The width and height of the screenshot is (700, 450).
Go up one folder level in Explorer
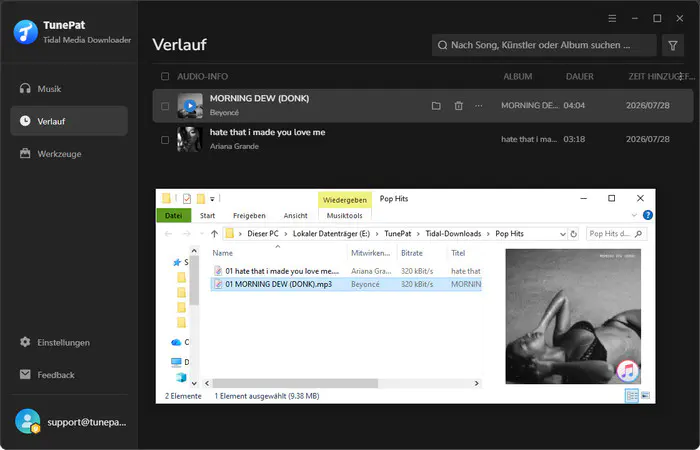coord(214,233)
